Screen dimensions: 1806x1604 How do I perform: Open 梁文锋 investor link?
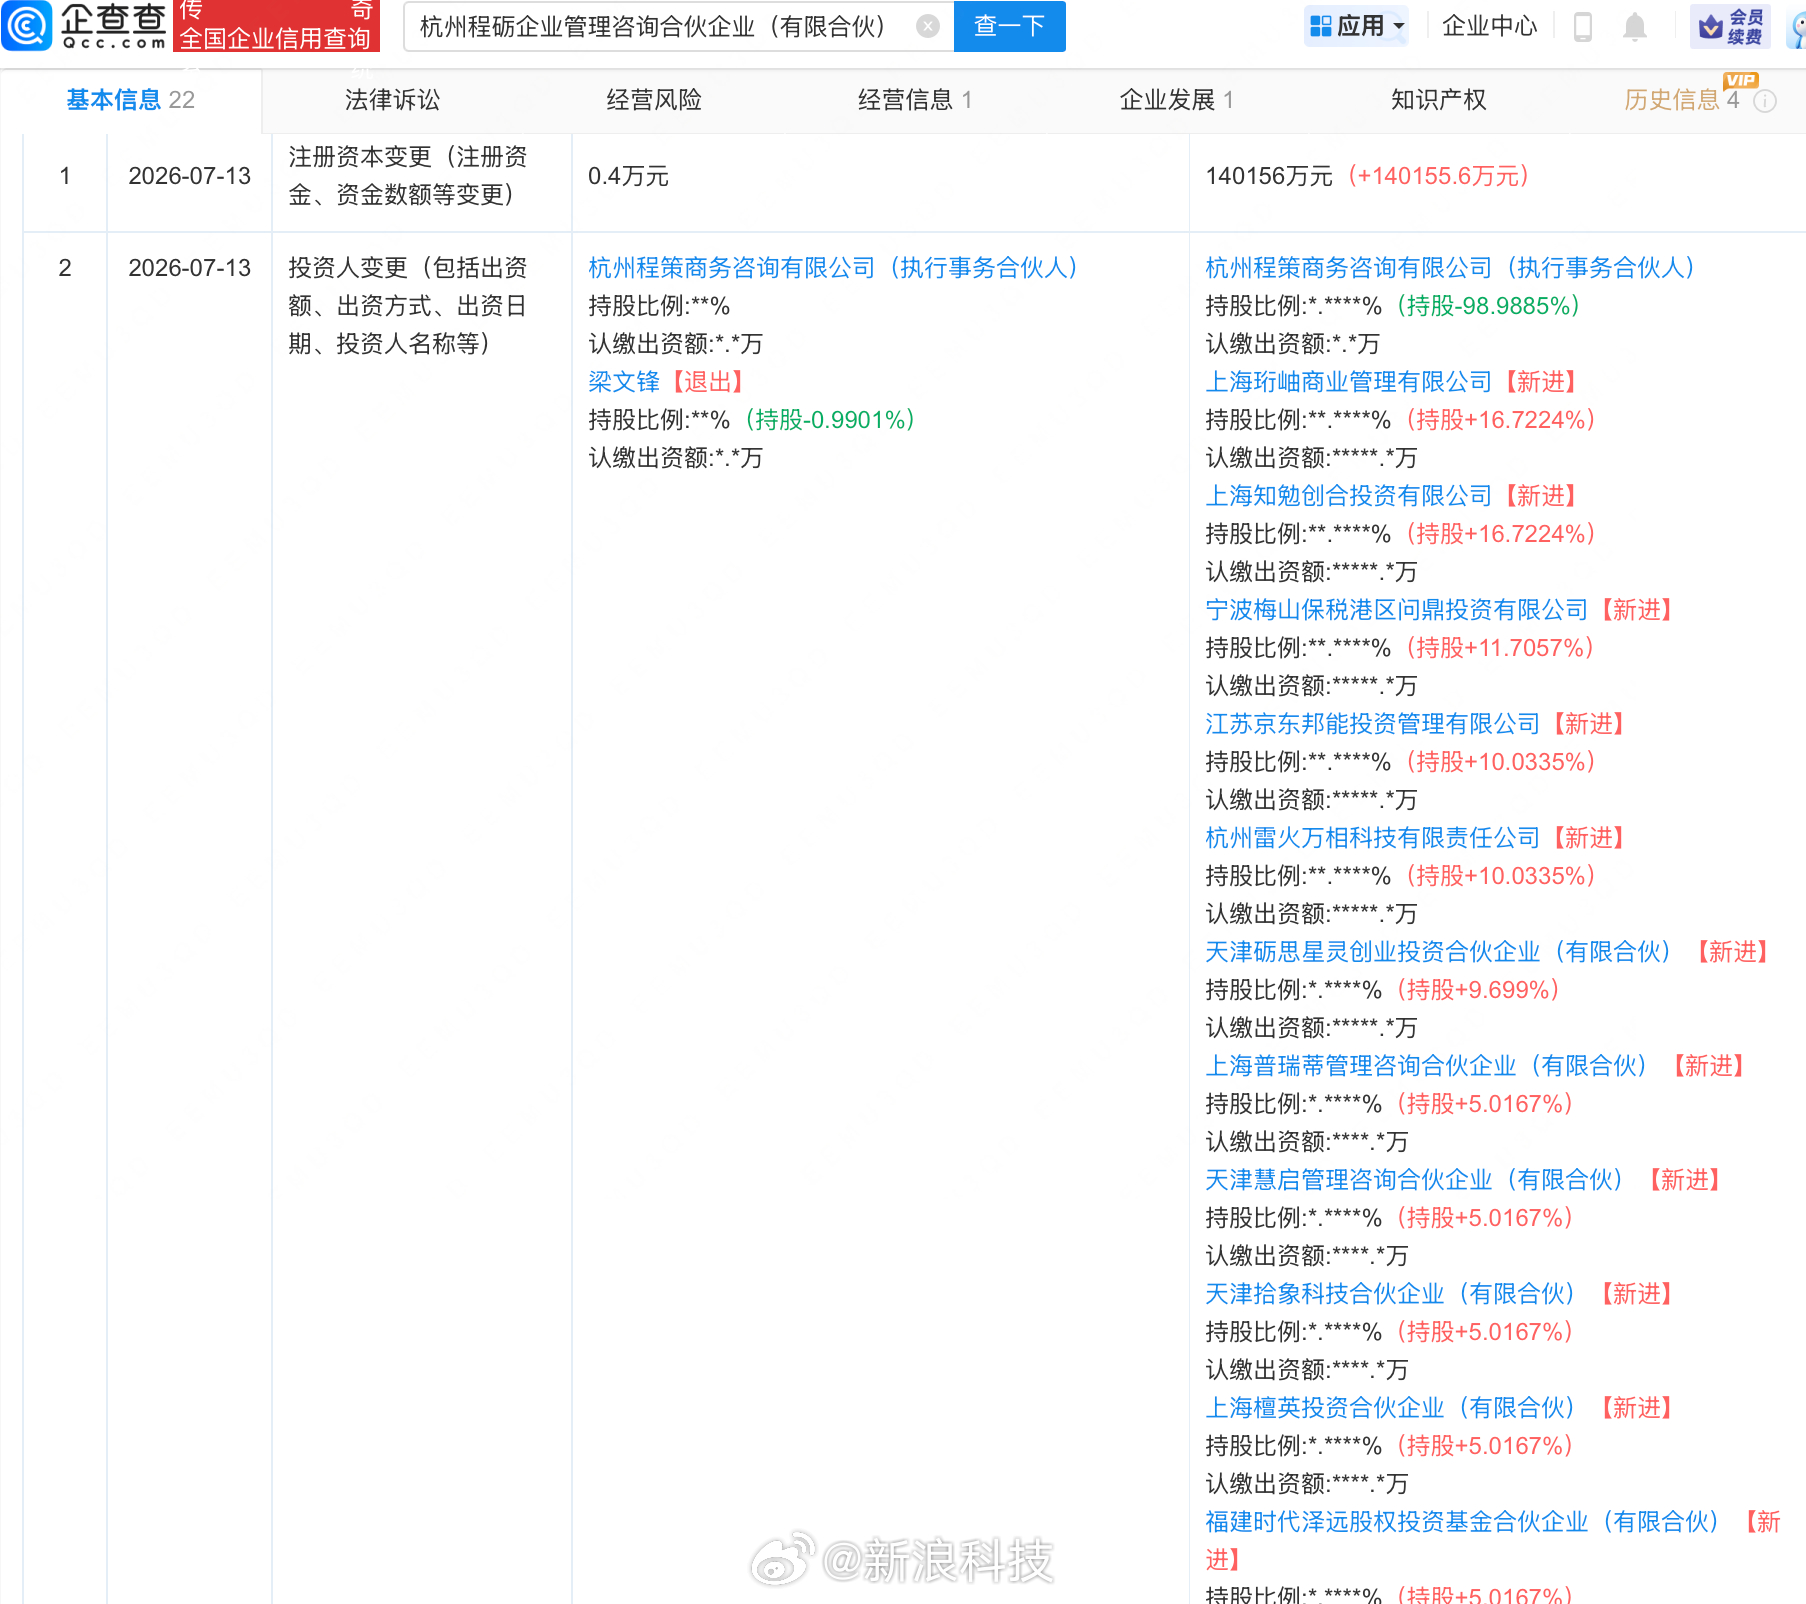pos(624,382)
